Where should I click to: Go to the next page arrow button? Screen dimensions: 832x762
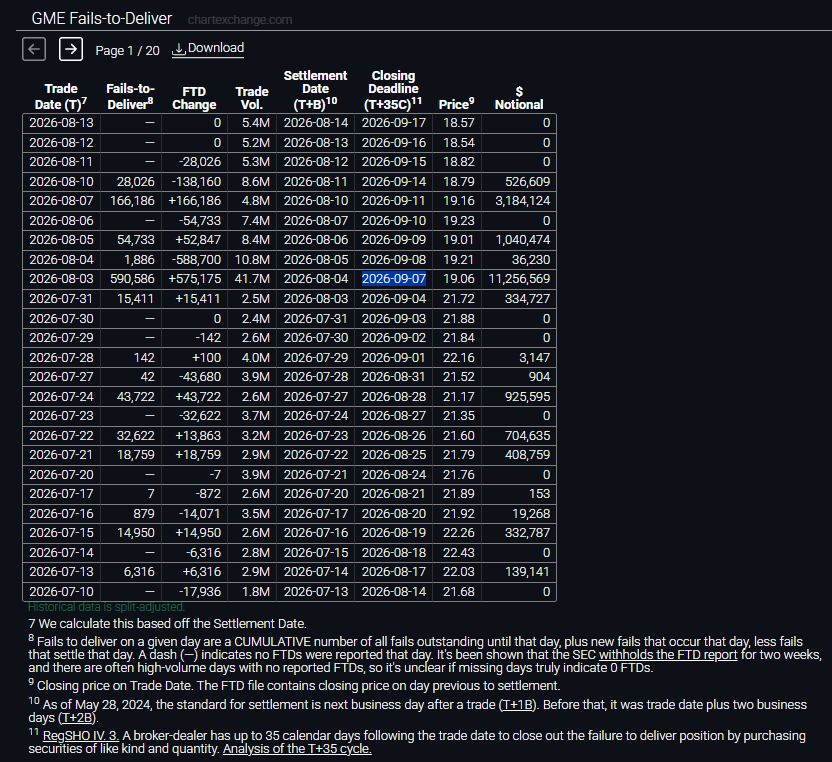click(x=71, y=49)
